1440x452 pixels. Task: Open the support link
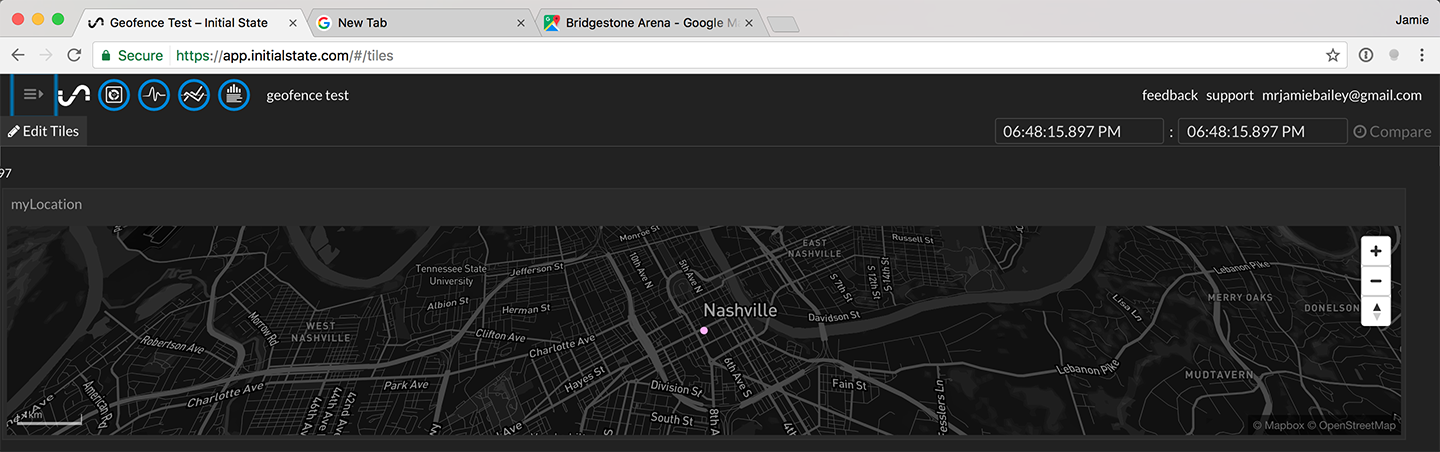pyautogui.click(x=1230, y=95)
